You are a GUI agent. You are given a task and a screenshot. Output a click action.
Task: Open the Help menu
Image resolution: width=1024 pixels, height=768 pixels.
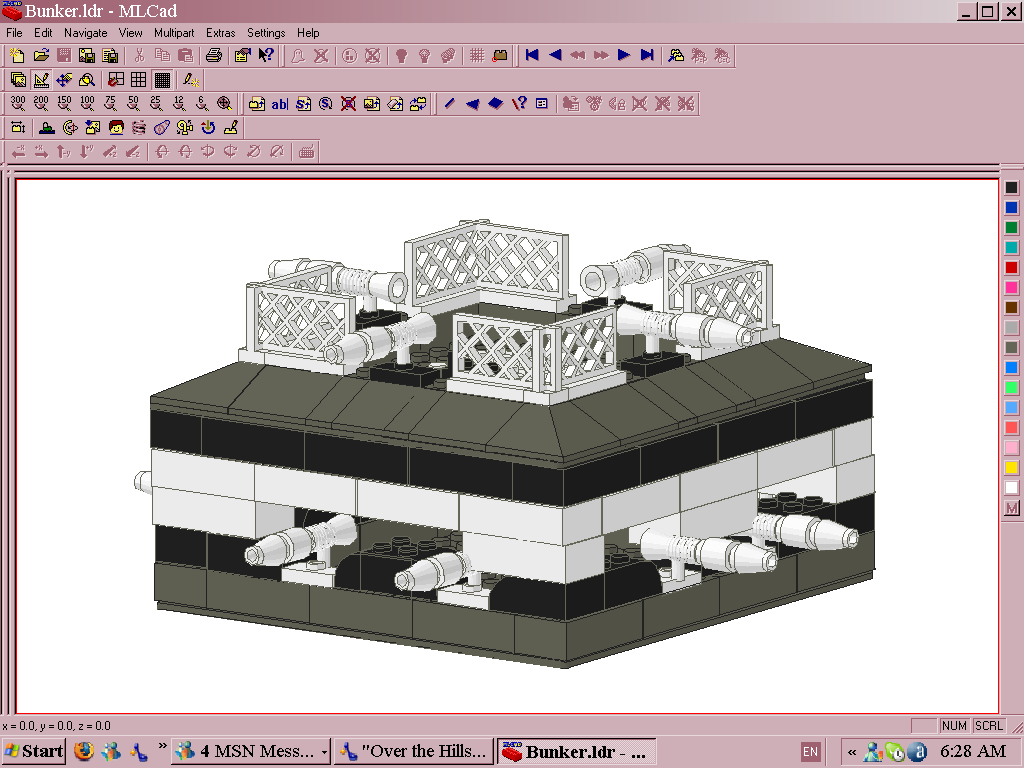click(x=308, y=33)
